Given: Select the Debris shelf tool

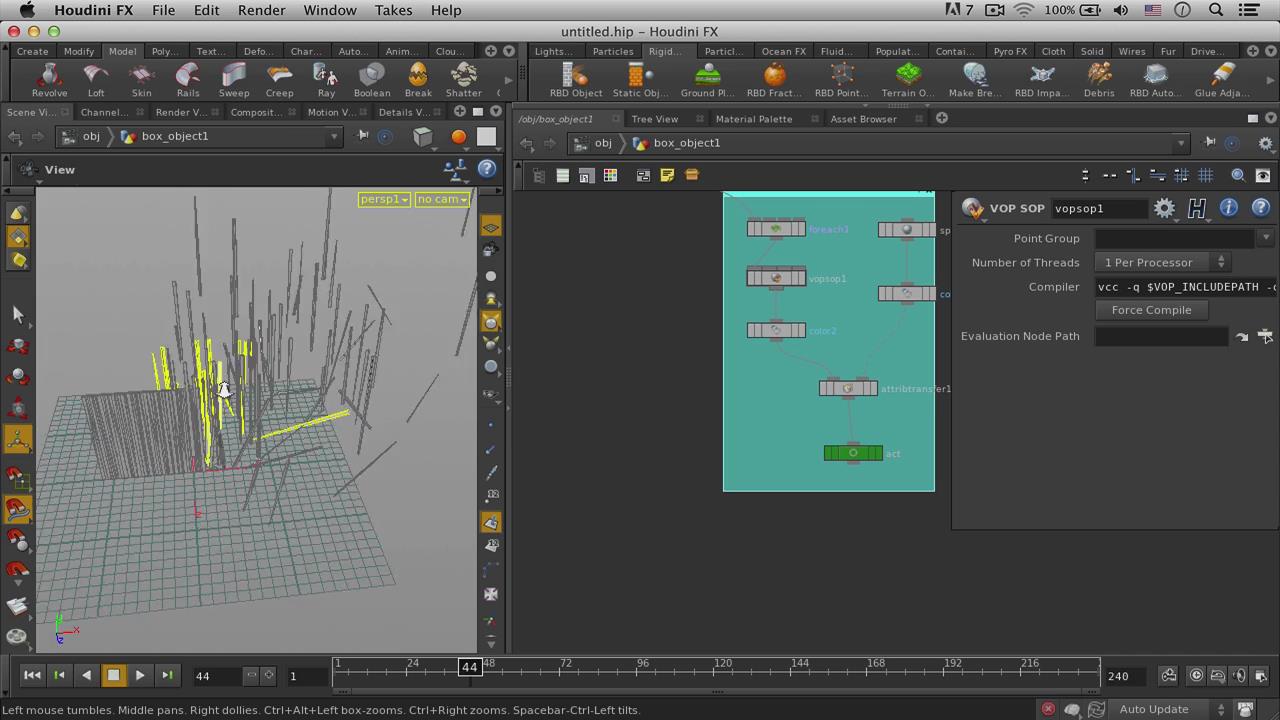Looking at the screenshot, I should point(1099,80).
